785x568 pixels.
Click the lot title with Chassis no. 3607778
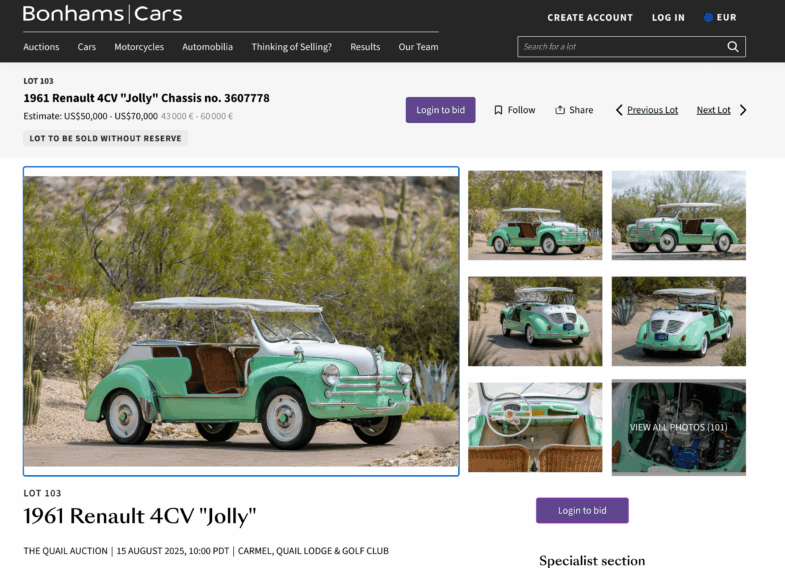coord(146,98)
